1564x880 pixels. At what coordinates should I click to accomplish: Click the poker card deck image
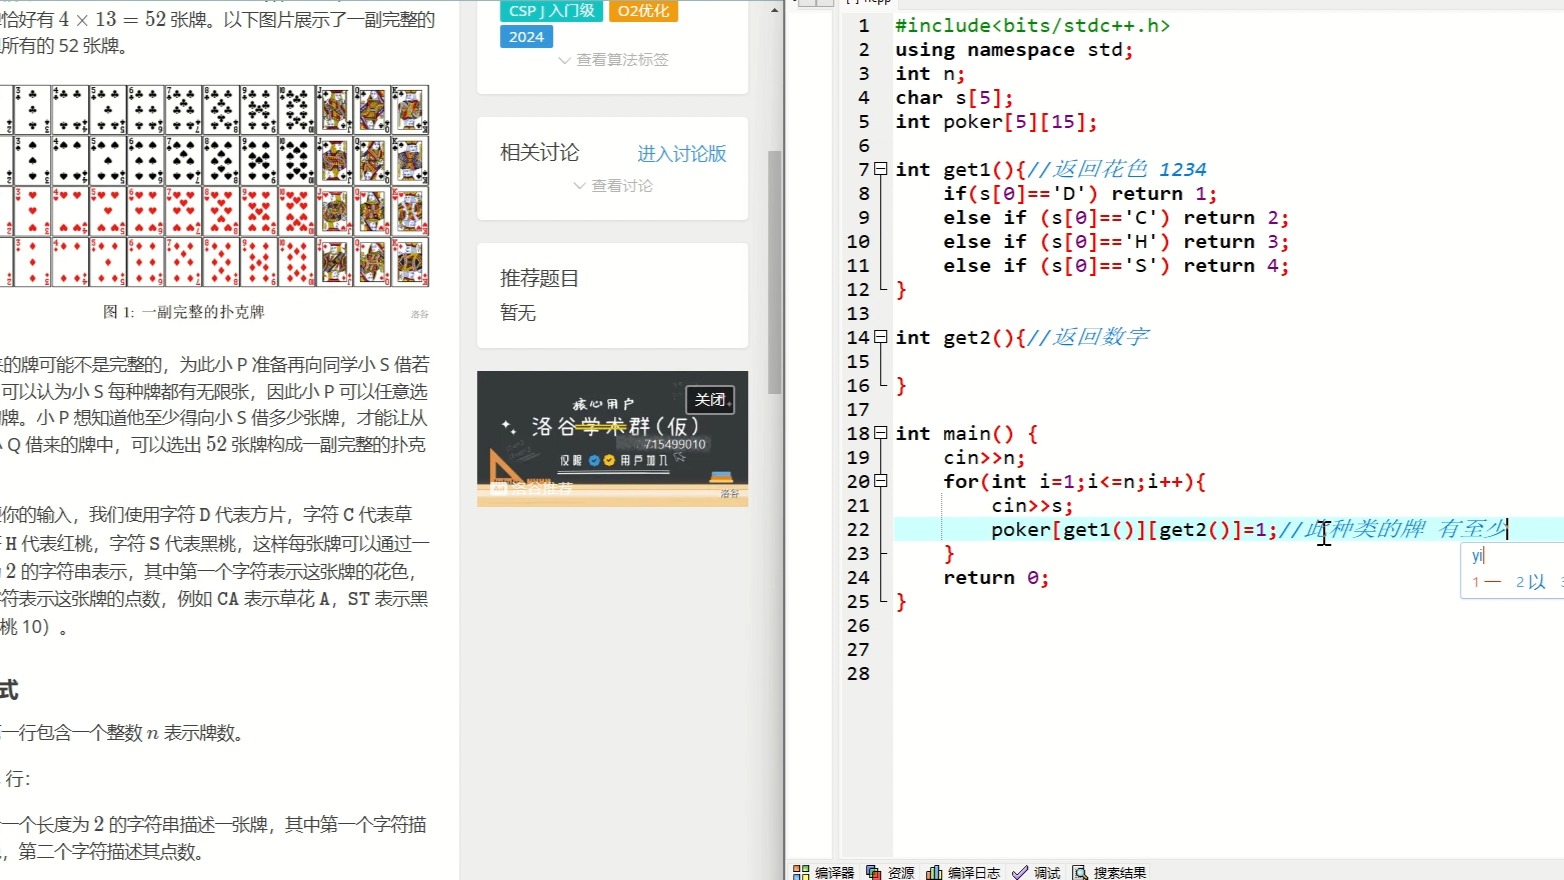215,186
